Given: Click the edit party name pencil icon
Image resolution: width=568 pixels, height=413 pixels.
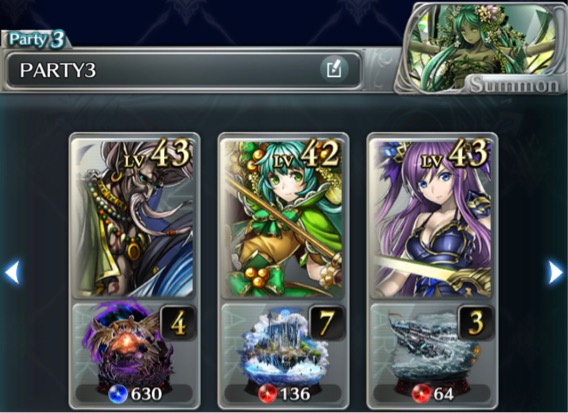Looking at the screenshot, I should coord(334,69).
